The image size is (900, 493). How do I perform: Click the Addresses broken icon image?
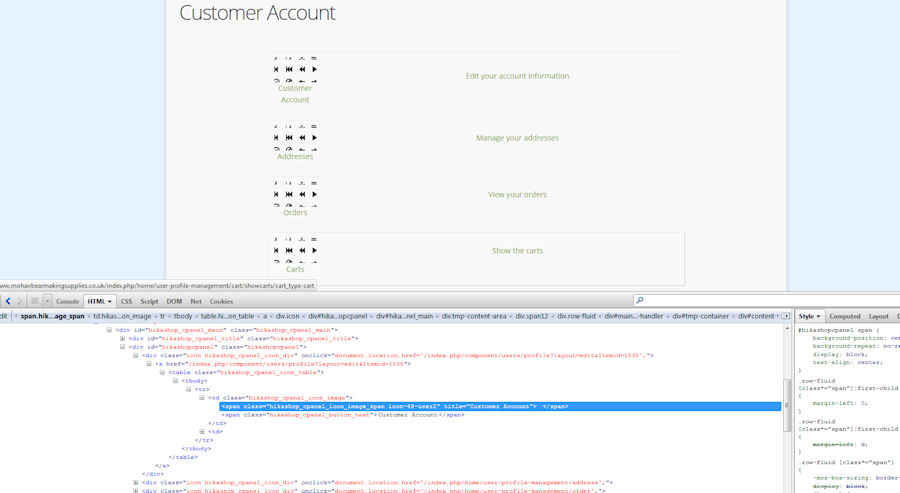[x=295, y=138]
